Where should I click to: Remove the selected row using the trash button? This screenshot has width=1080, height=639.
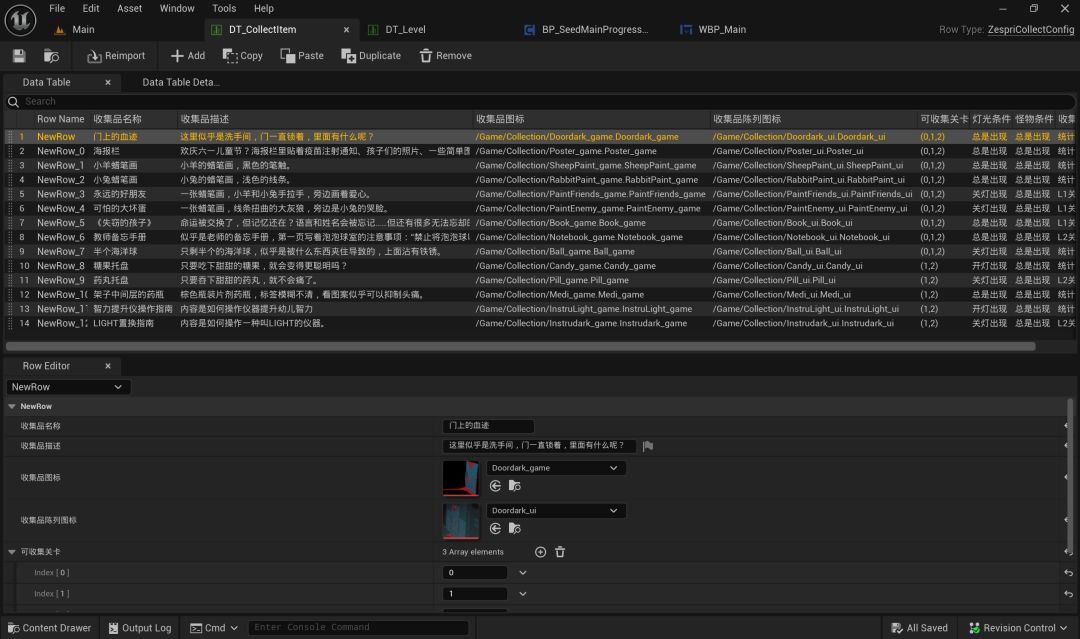445,56
